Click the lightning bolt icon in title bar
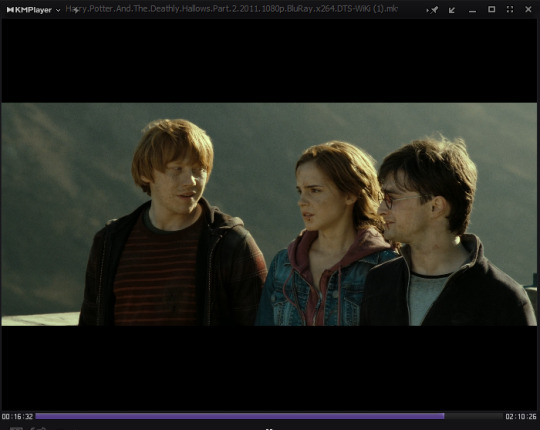 (75, 10)
